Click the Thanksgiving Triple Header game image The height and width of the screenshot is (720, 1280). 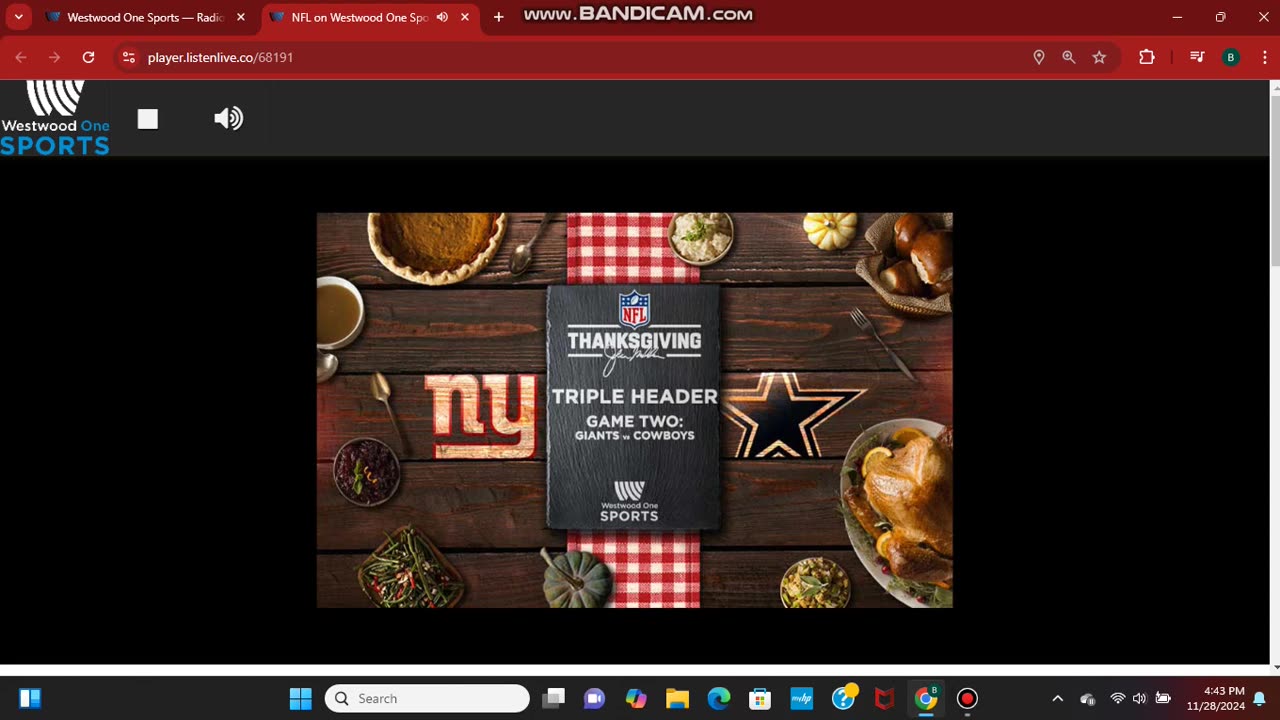pos(634,410)
